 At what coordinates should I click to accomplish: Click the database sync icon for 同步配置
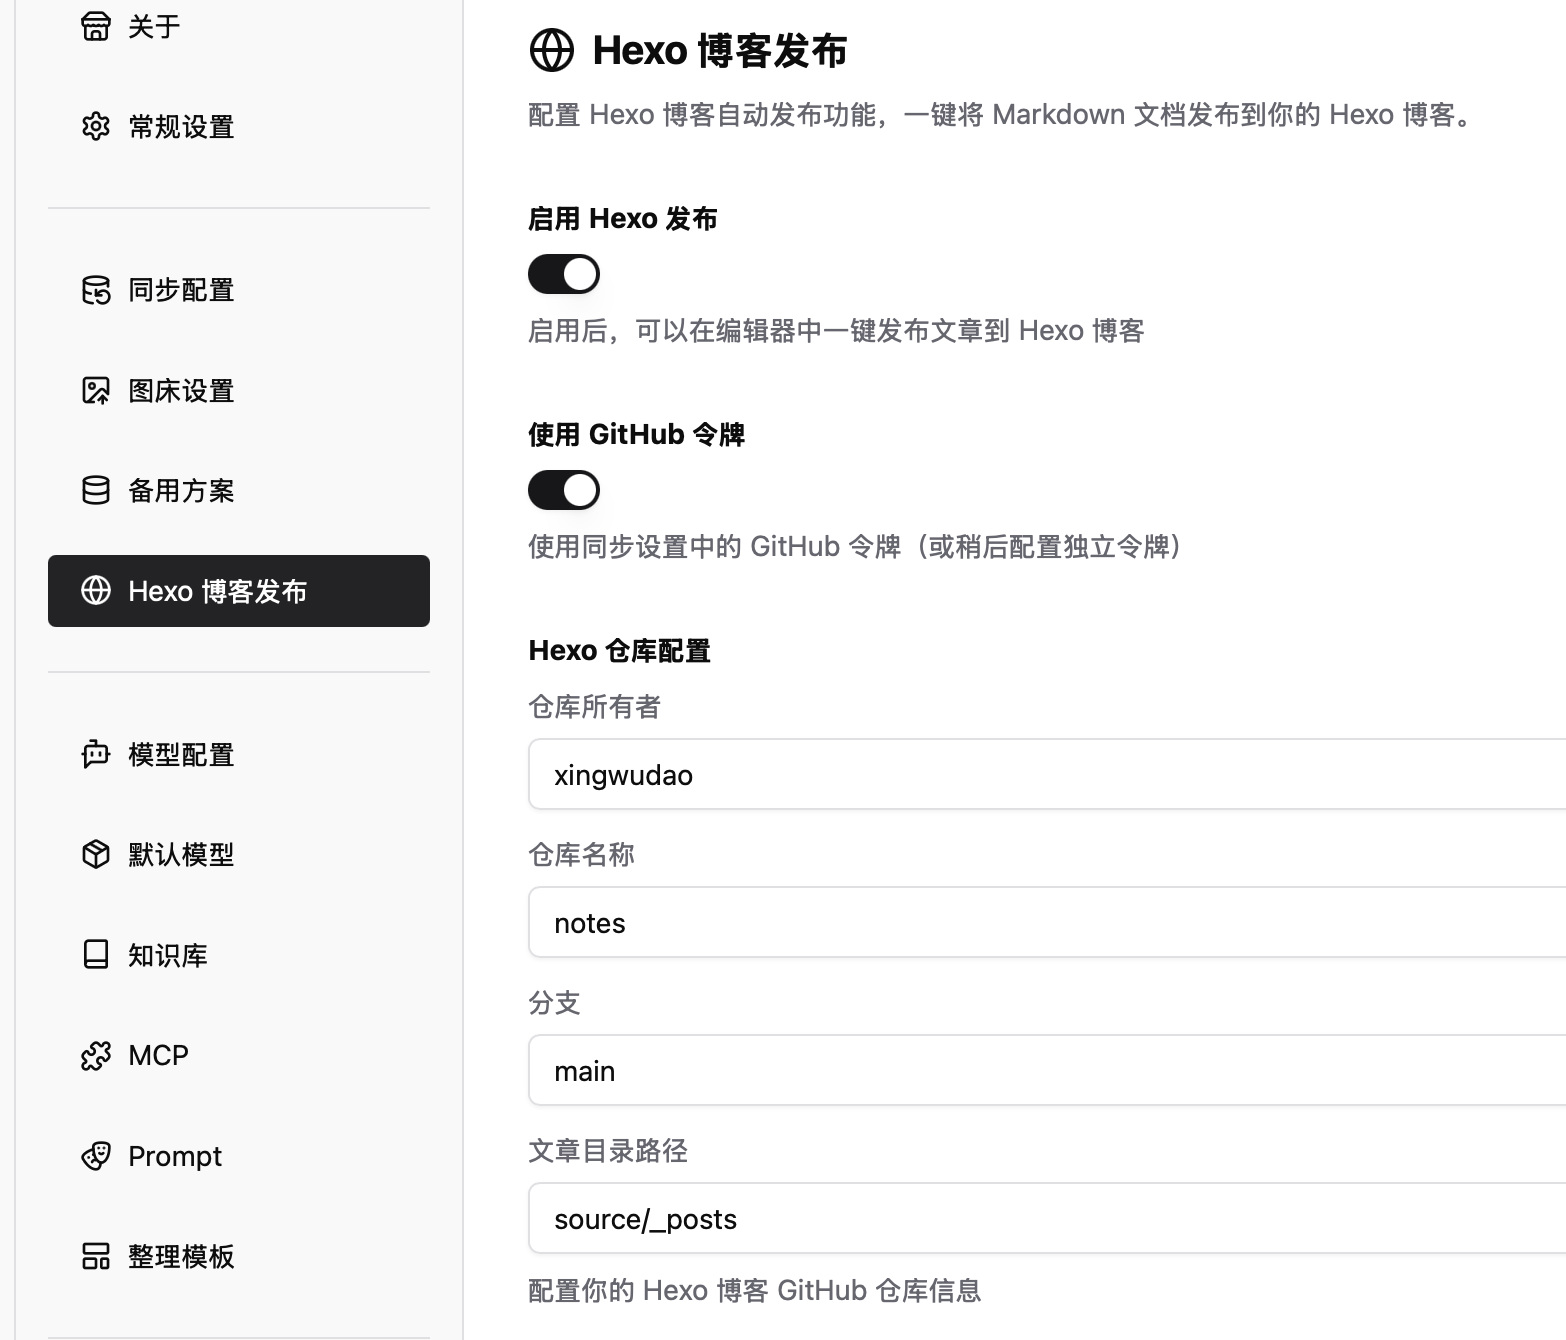[96, 290]
